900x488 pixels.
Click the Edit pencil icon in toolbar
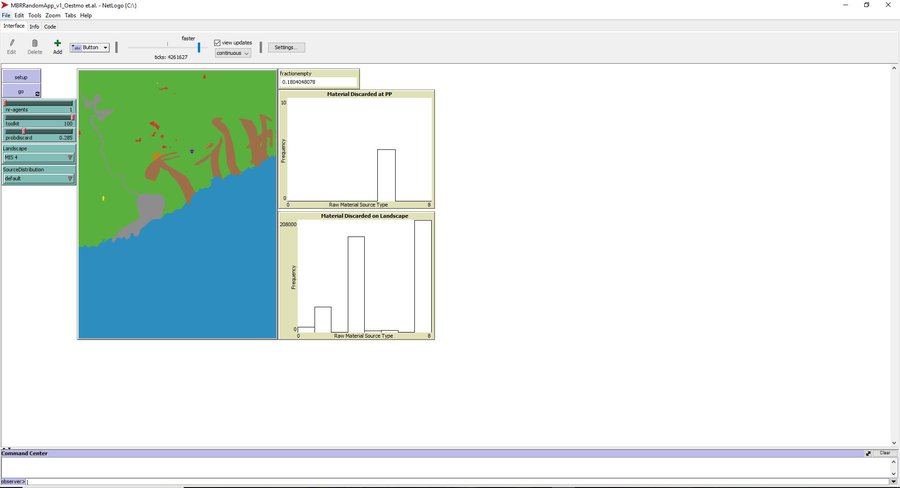[11, 43]
